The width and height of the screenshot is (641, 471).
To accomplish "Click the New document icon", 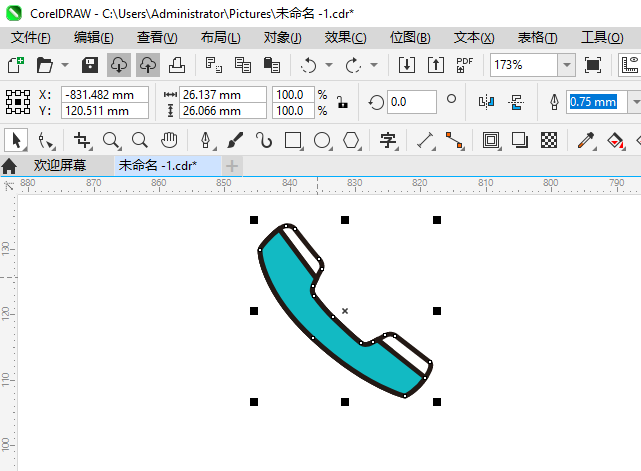I will pyautogui.click(x=16, y=65).
